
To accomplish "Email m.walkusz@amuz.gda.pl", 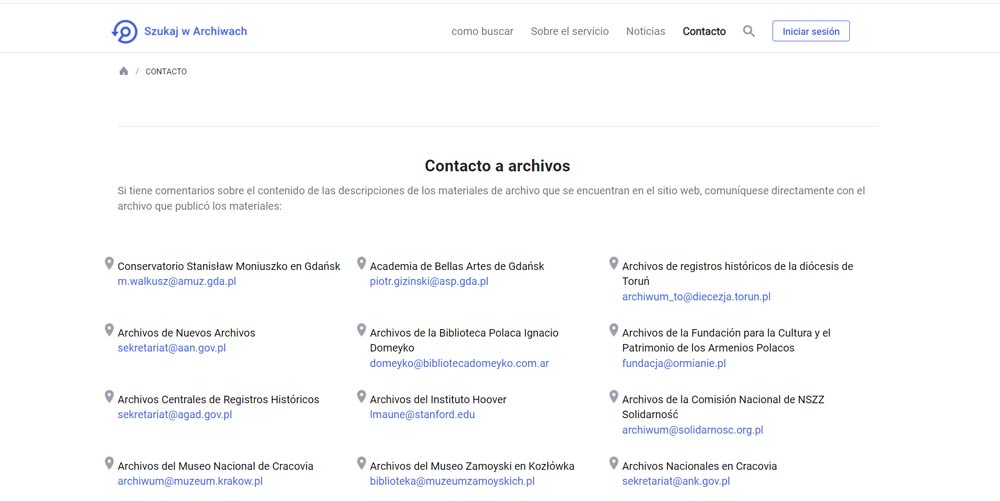I will (x=177, y=281).
